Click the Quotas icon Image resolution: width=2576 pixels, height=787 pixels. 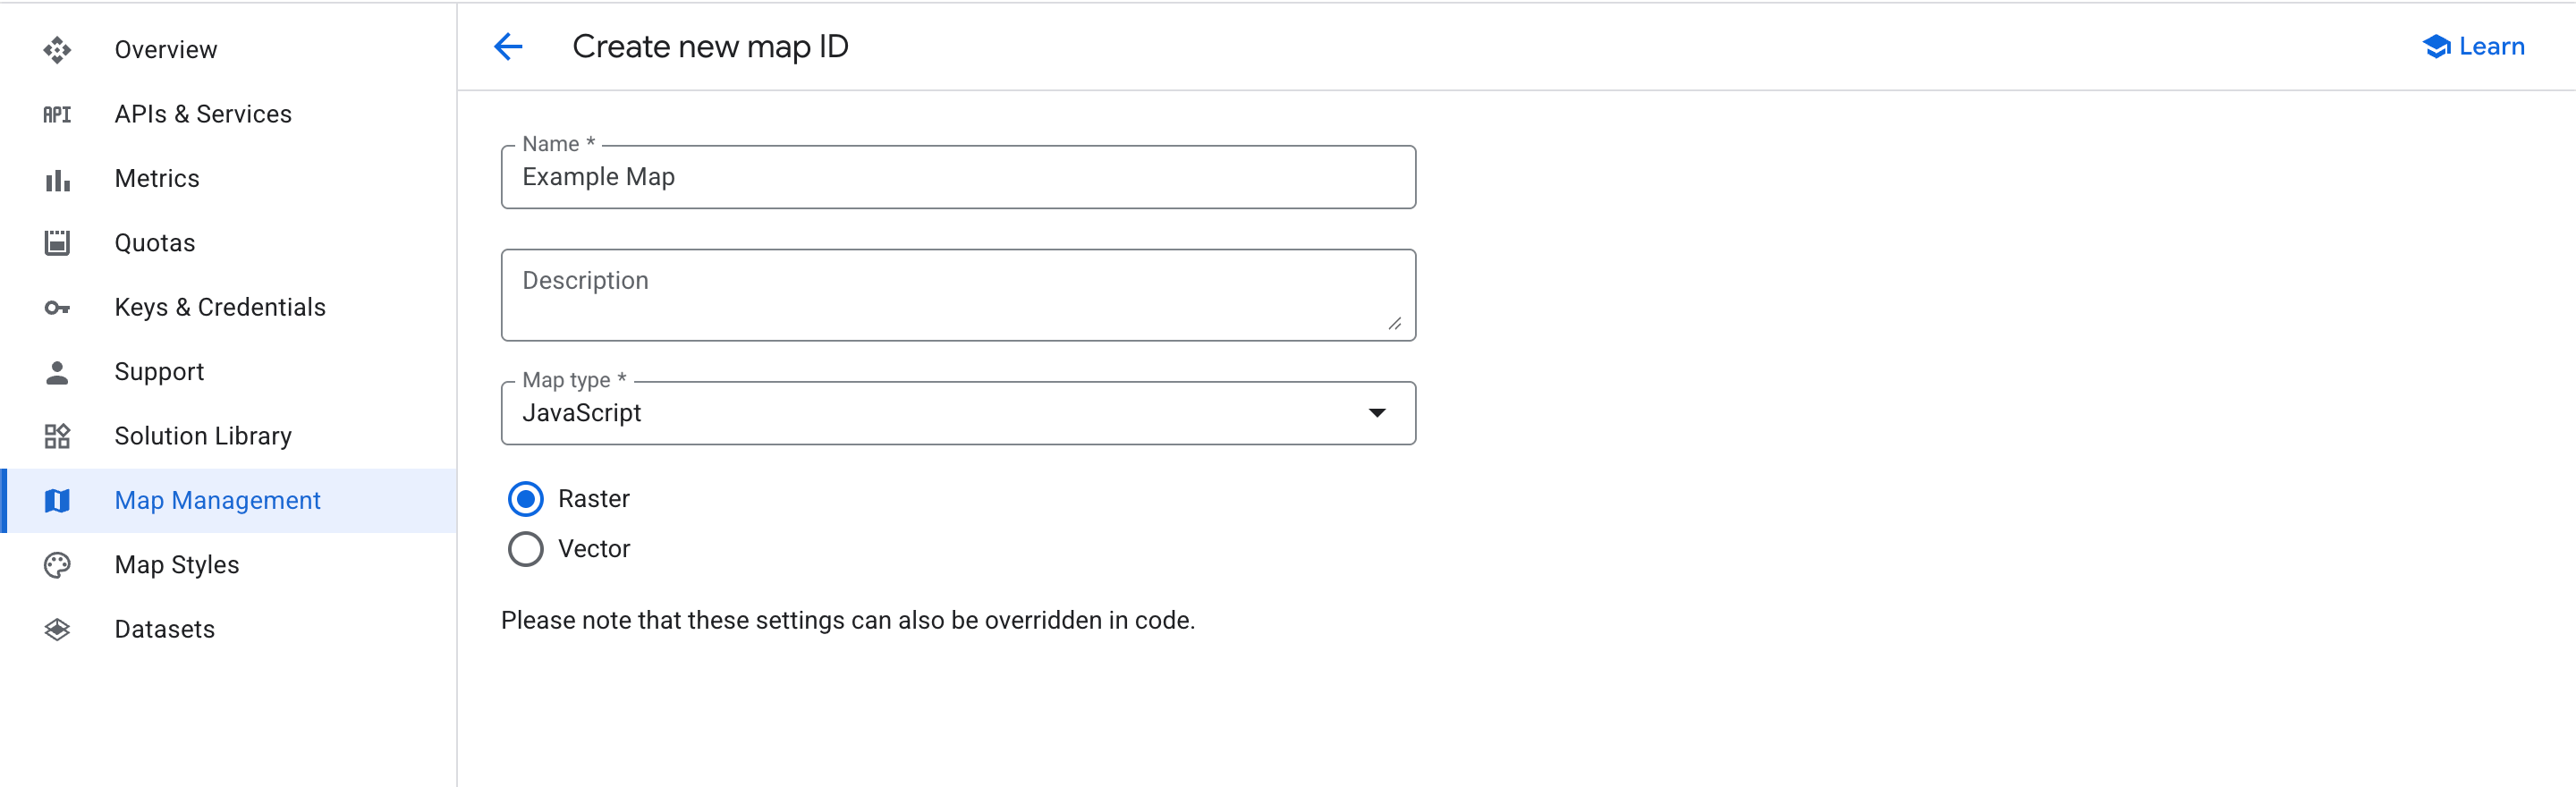(x=57, y=242)
